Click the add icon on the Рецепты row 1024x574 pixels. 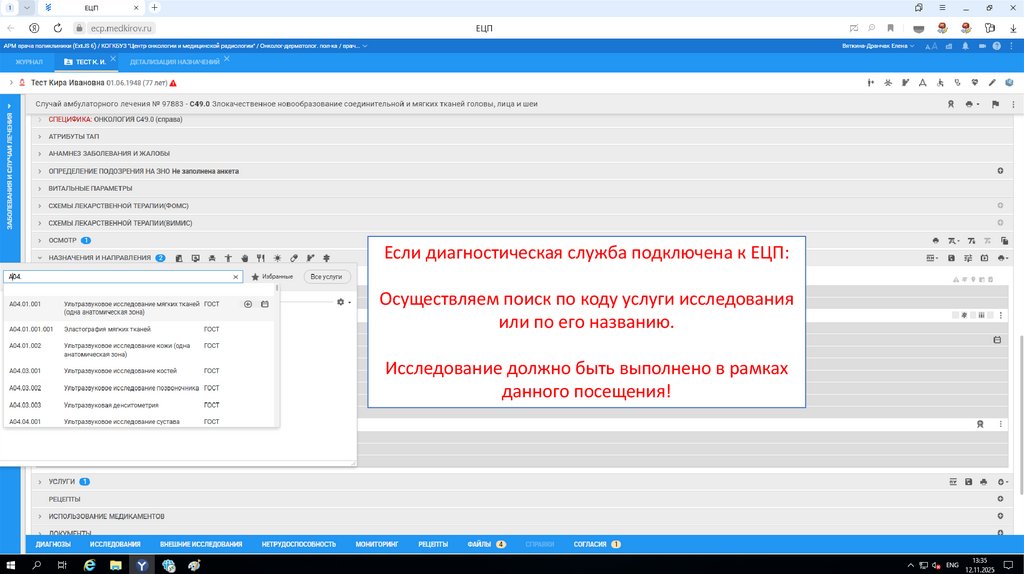999,498
